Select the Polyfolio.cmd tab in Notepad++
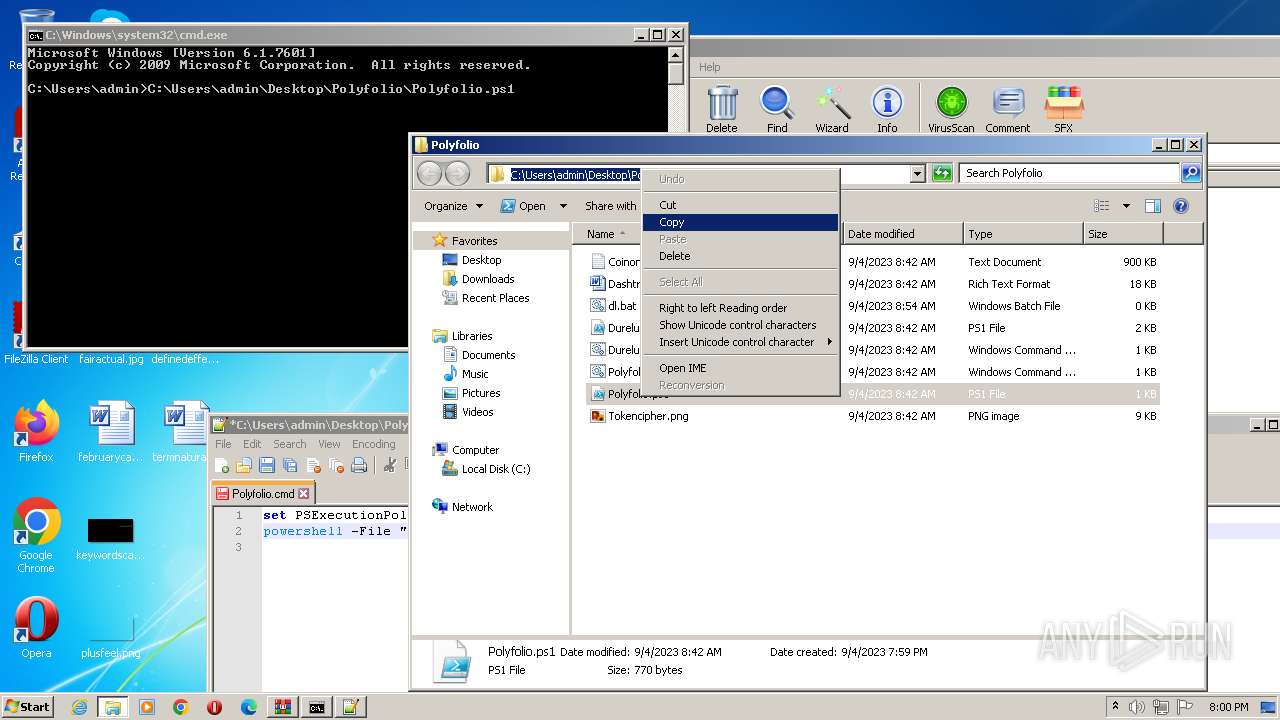Screen dimensions: 1280x720 pos(263,494)
